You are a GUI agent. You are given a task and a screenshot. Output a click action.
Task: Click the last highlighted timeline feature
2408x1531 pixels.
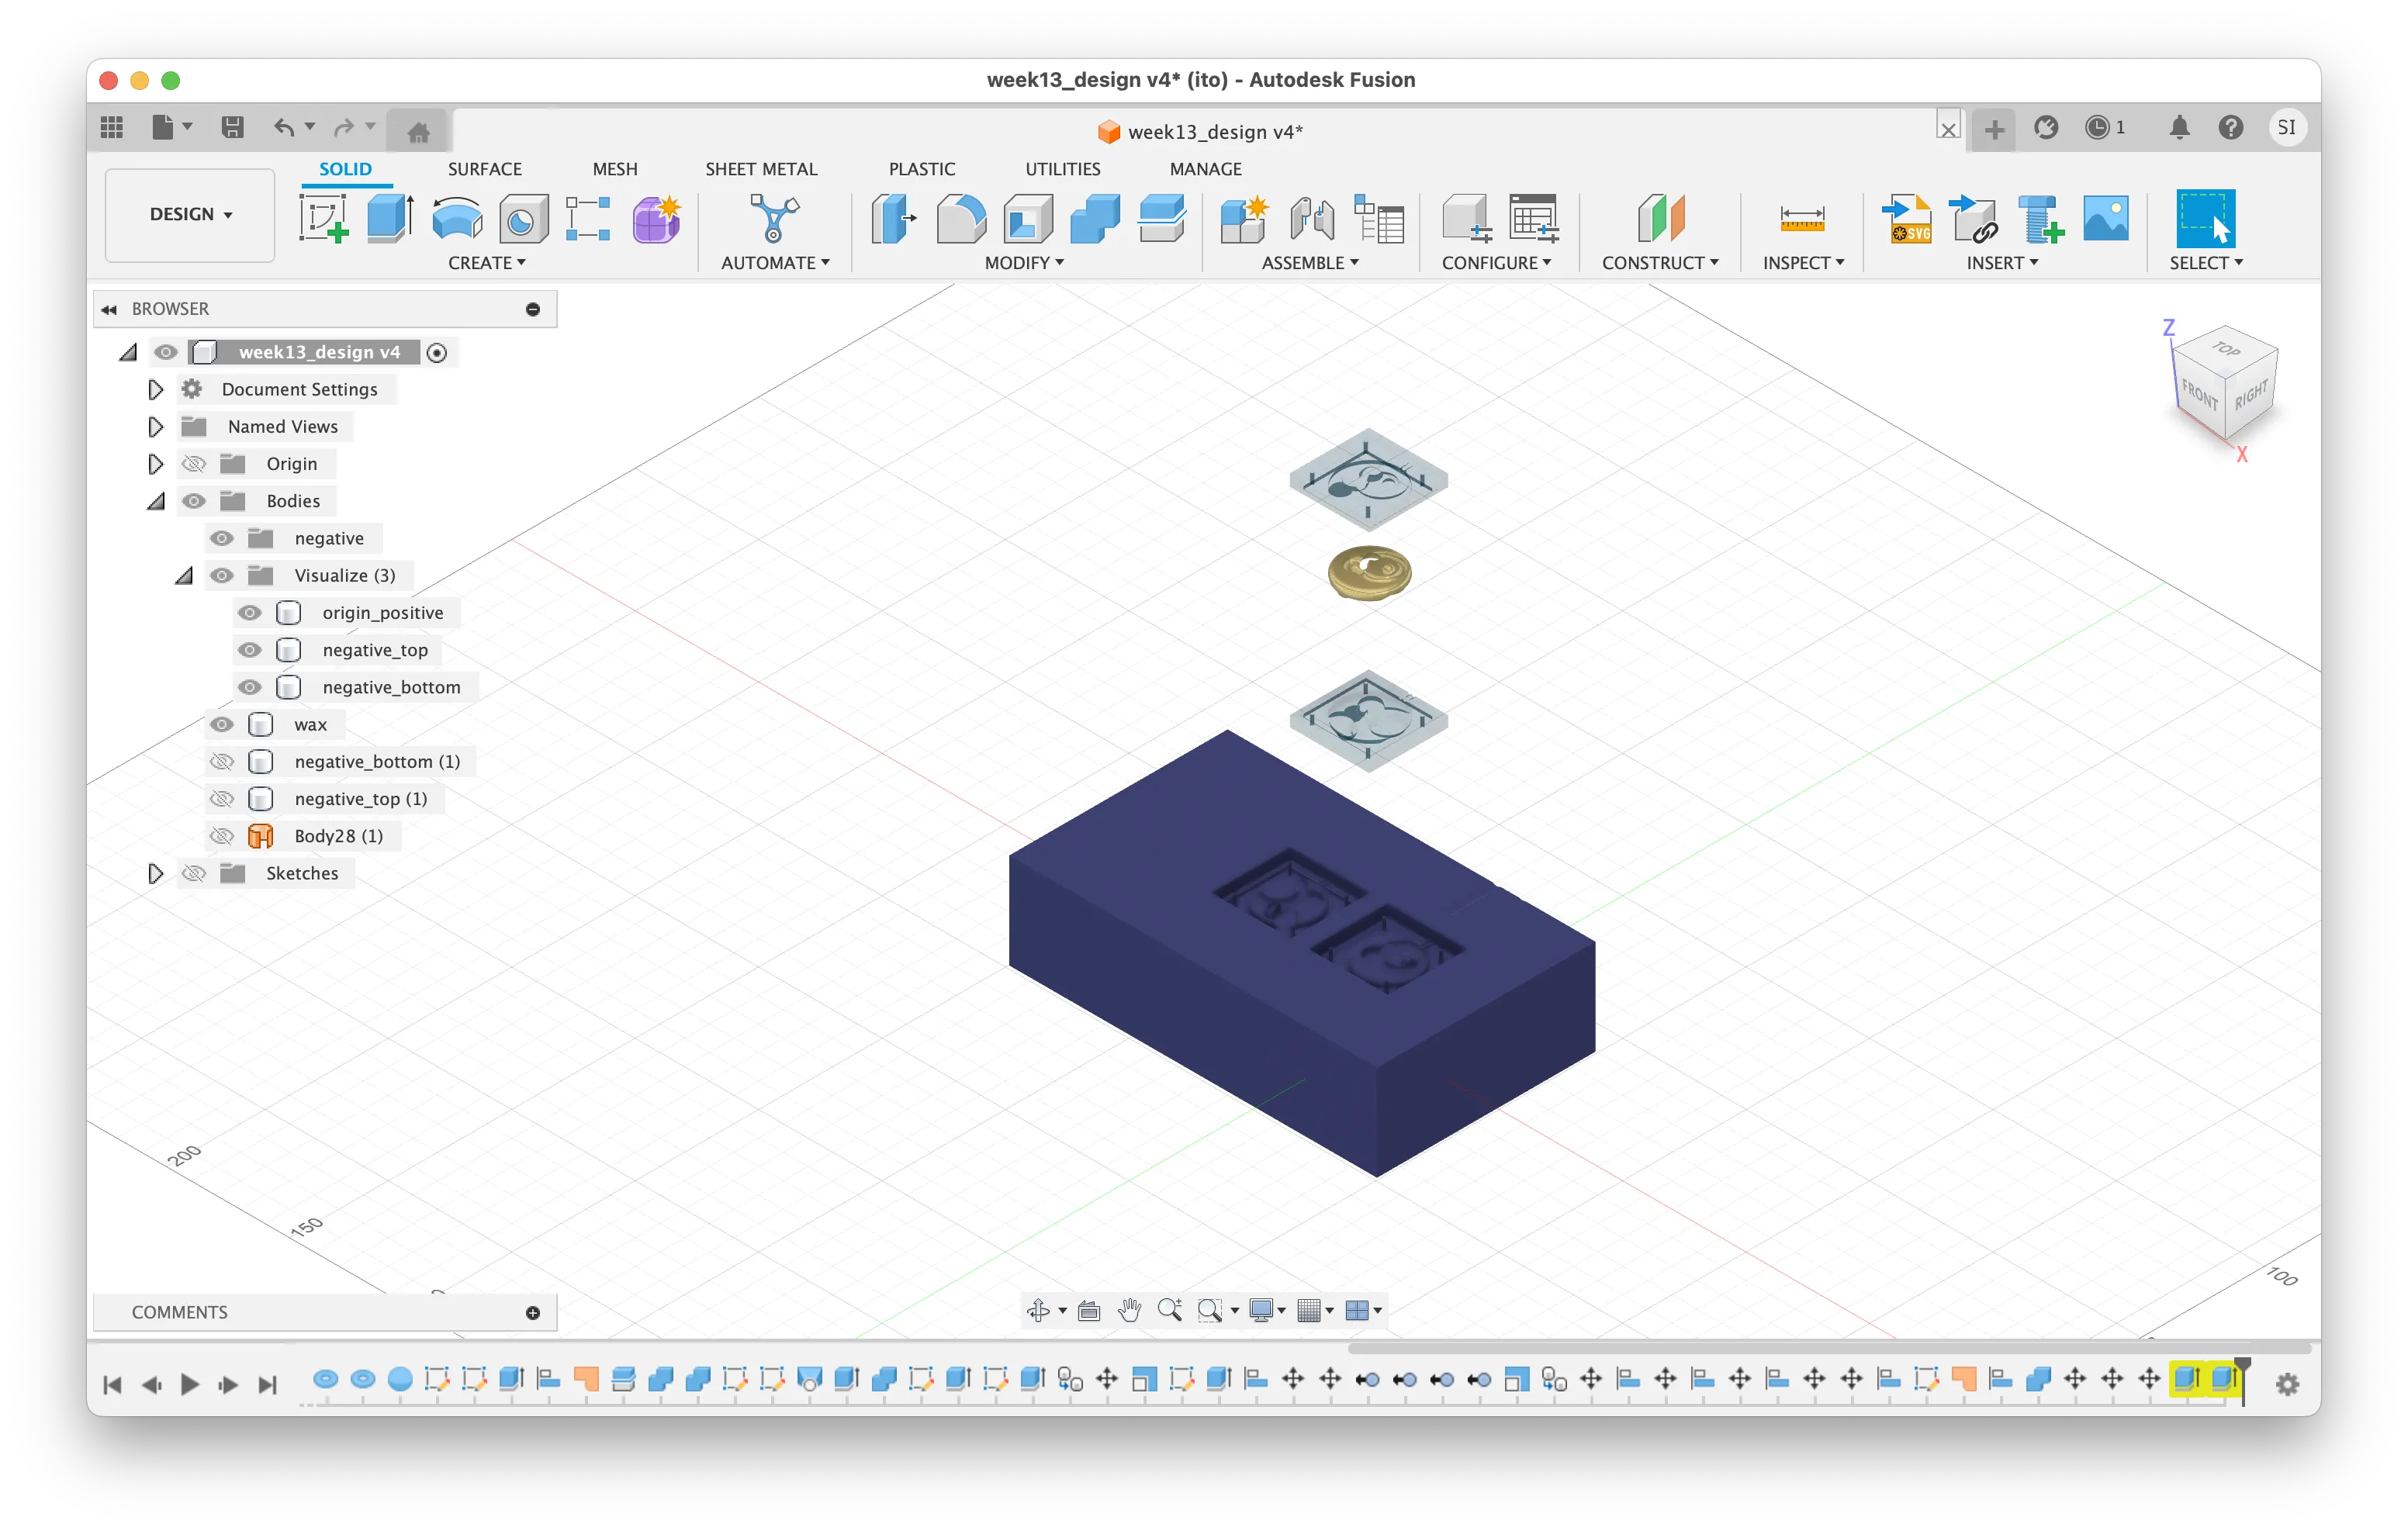point(2223,1379)
